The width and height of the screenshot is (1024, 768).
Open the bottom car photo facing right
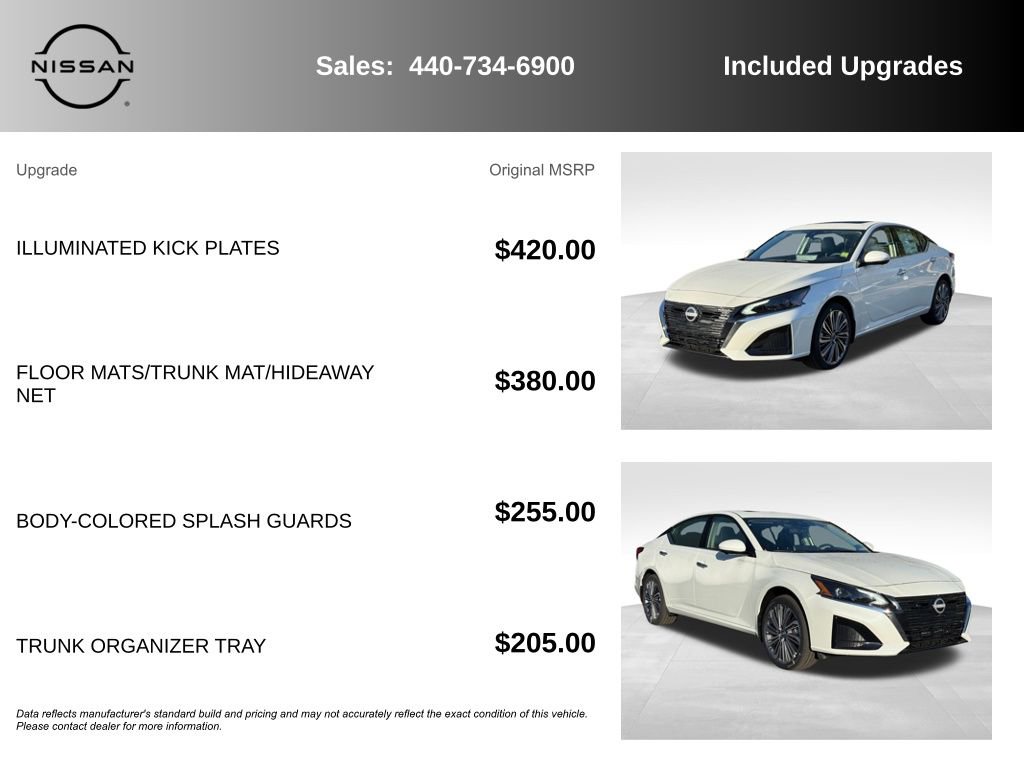pyautogui.click(x=806, y=600)
